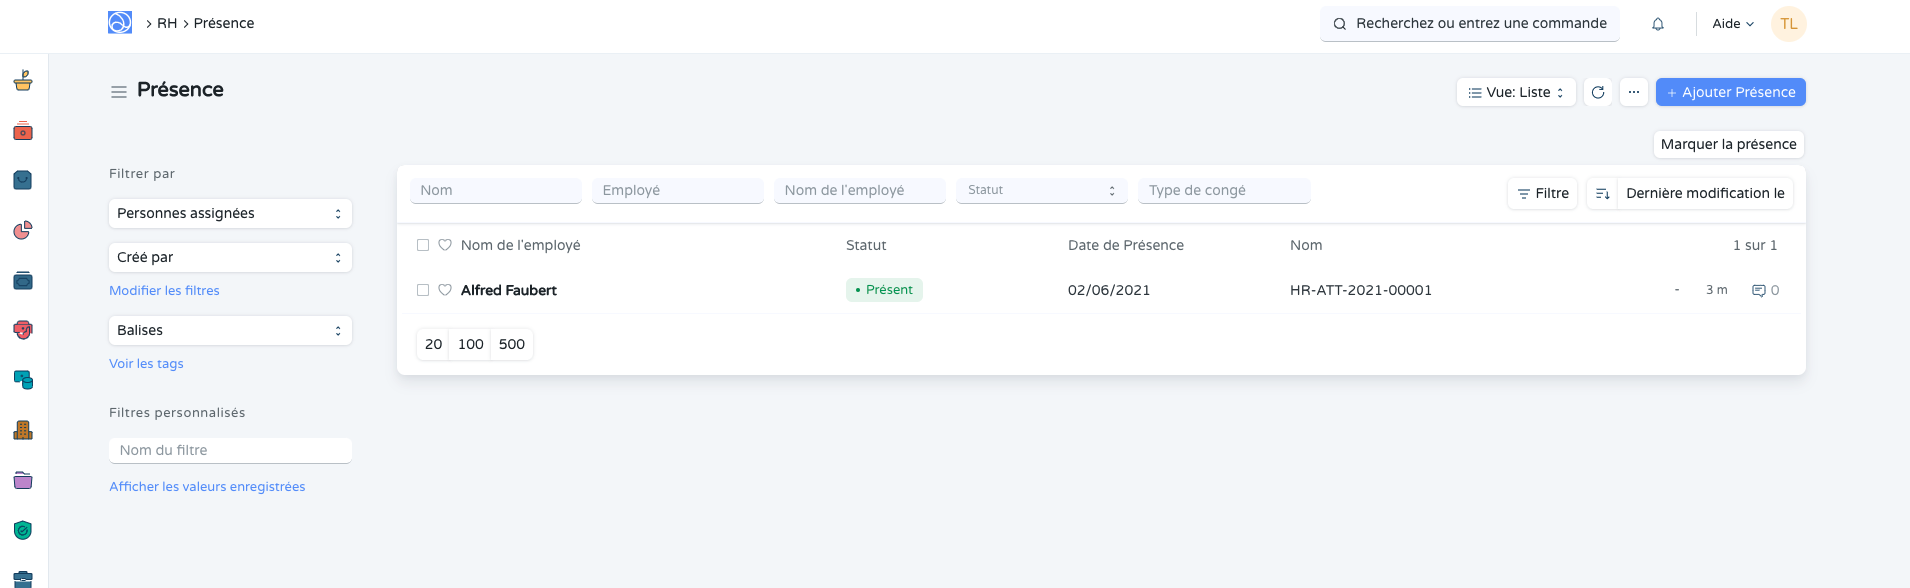Click the refresh list icon
Screen dimensions: 1910x588
tap(1597, 92)
